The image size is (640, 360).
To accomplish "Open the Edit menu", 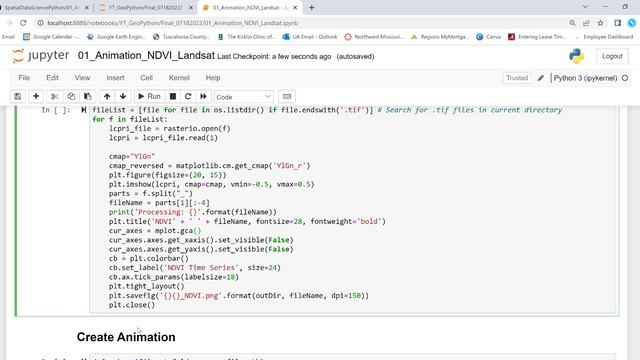I will tap(52, 78).
